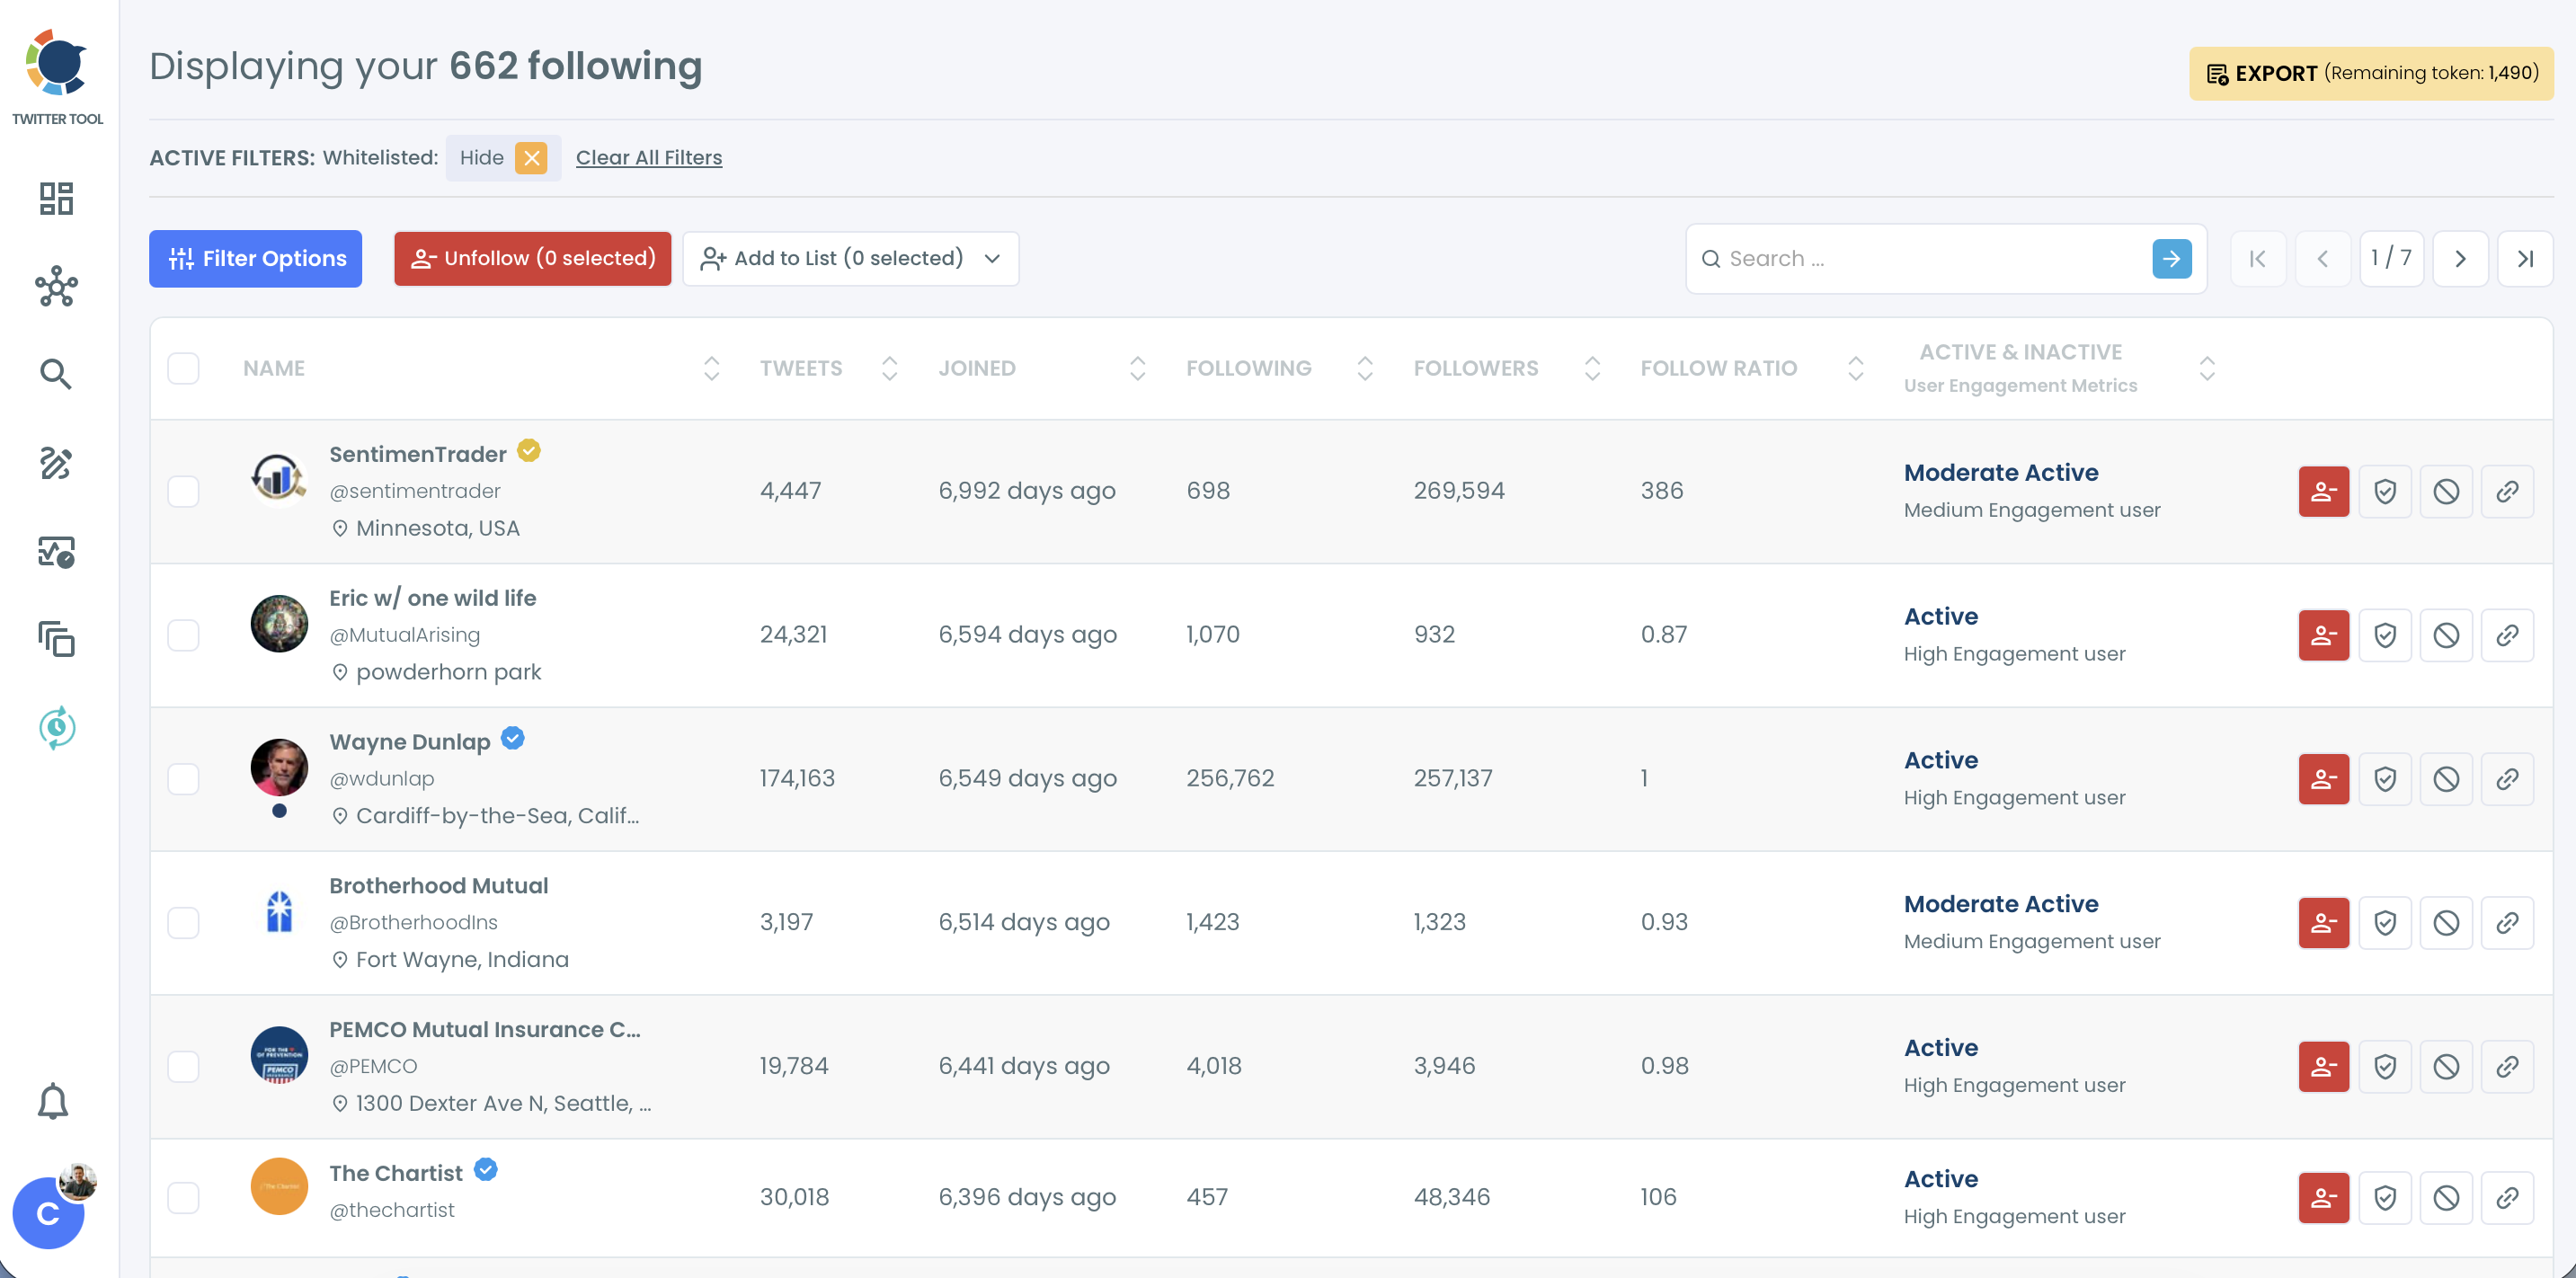The width and height of the screenshot is (2576, 1278).
Task: Open the network graph sidebar icon
Action: [56, 286]
